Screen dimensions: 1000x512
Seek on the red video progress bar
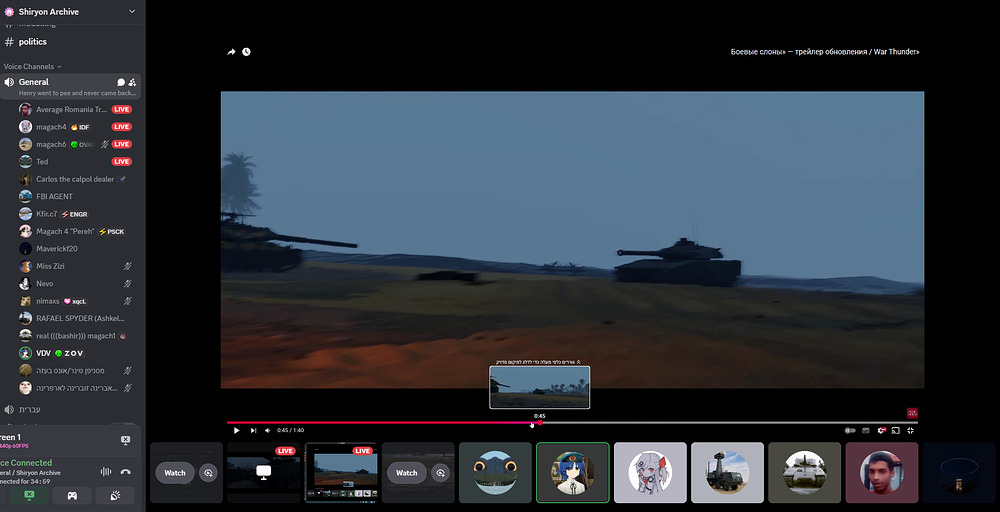(x=572, y=422)
